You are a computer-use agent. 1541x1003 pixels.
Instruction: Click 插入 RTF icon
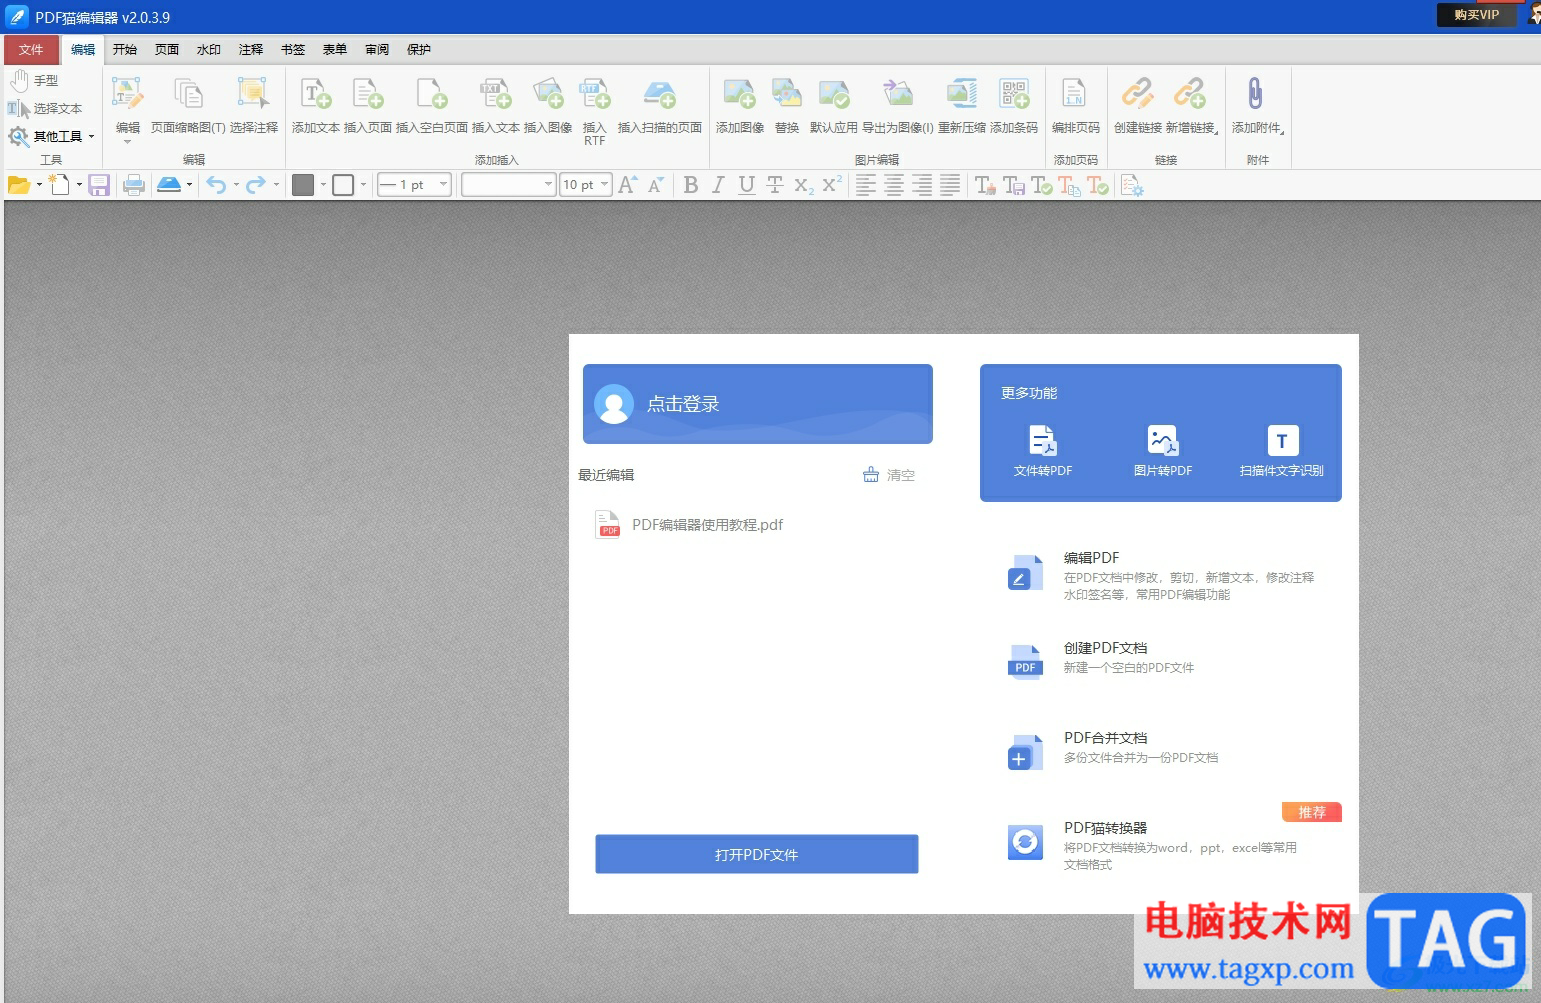pyautogui.click(x=595, y=95)
